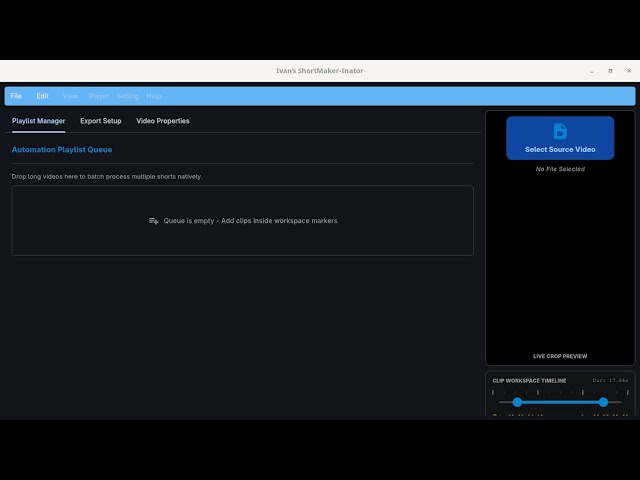The height and width of the screenshot is (480, 640).
Task: Switch to the Export Setup tab
Action: 101,121
